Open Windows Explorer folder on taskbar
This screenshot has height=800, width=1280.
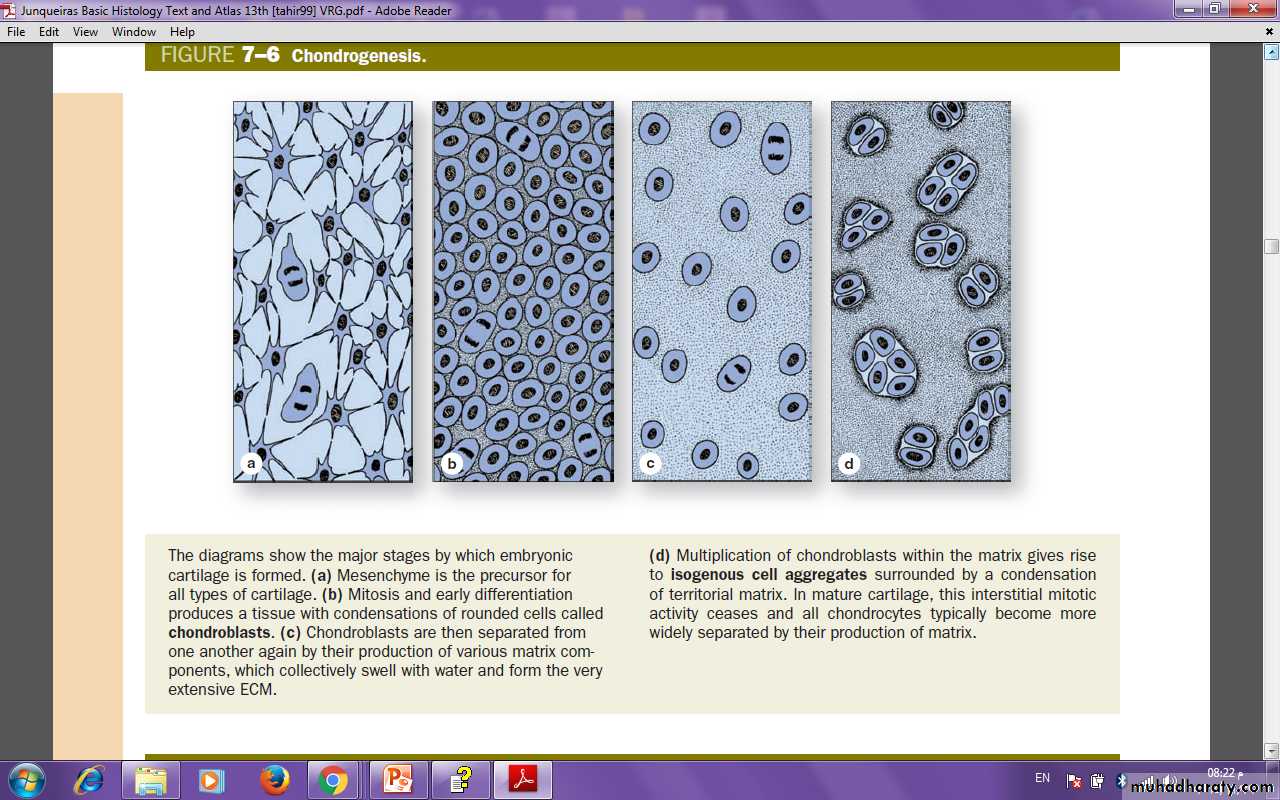151,780
